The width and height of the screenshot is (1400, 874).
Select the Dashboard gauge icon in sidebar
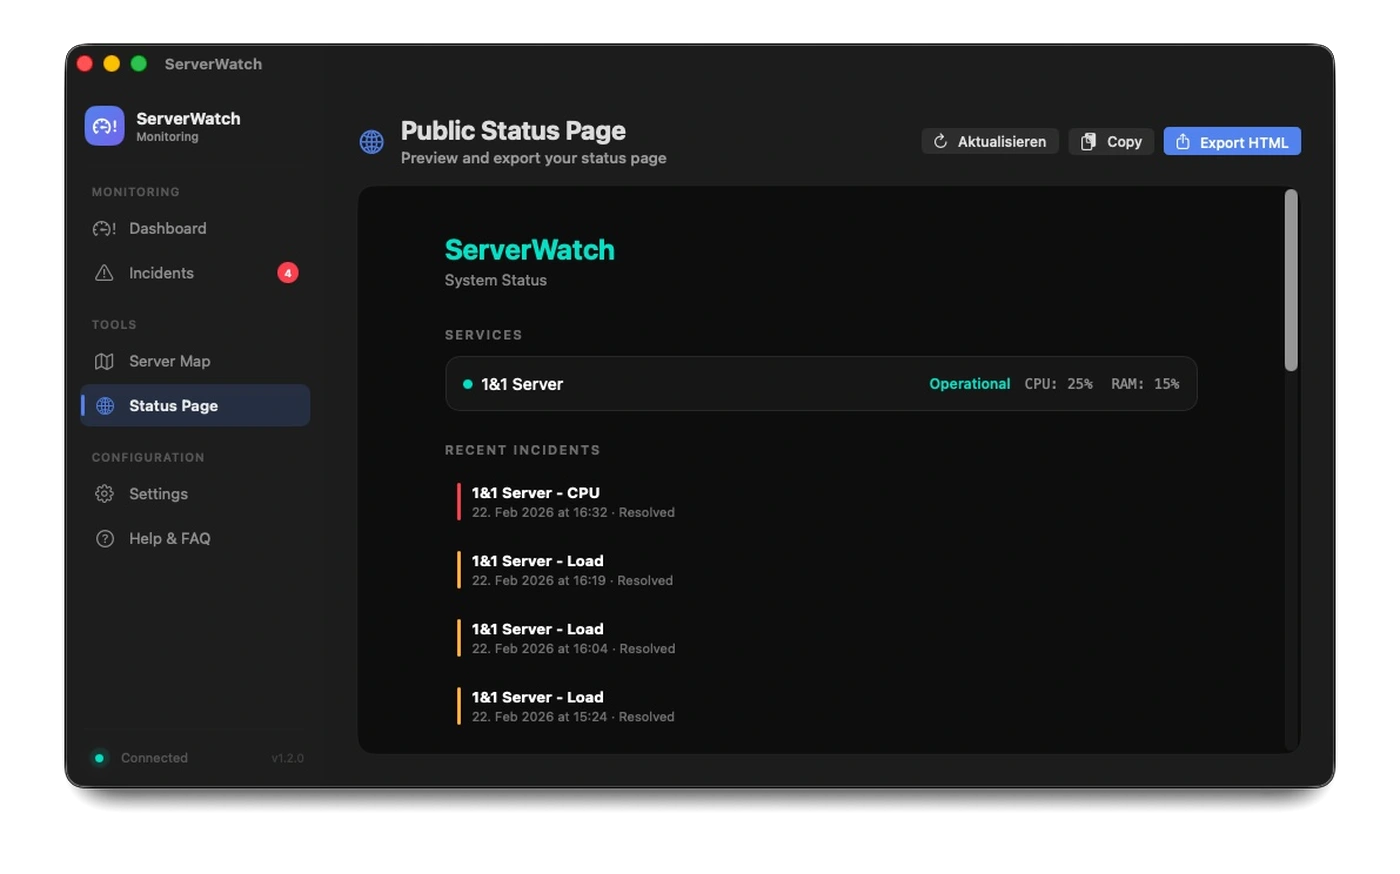104,228
